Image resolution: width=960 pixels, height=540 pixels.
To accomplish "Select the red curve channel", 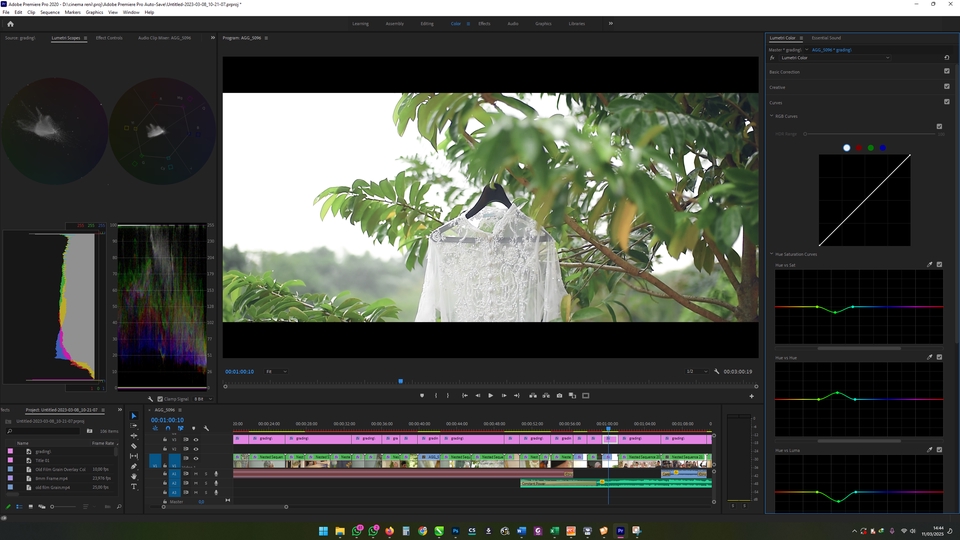I will 858,148.
